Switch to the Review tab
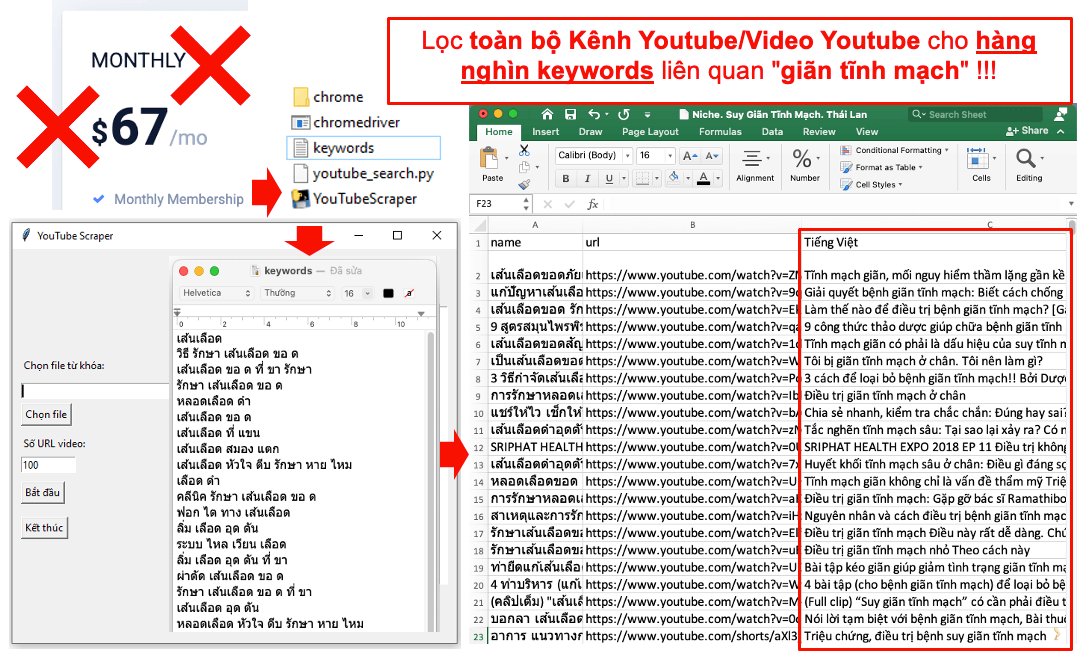The image size is (1083, 655). [819, 132]
